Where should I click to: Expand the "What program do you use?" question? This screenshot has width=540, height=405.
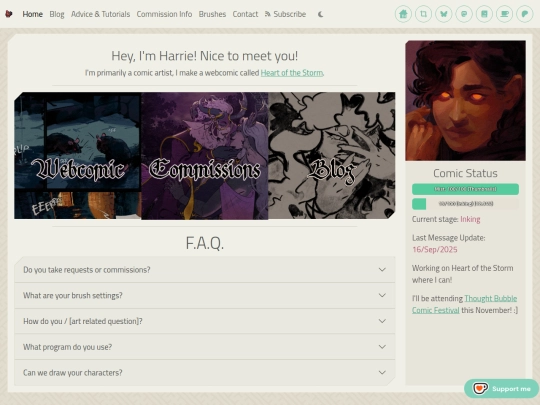[x=205, y=347]
